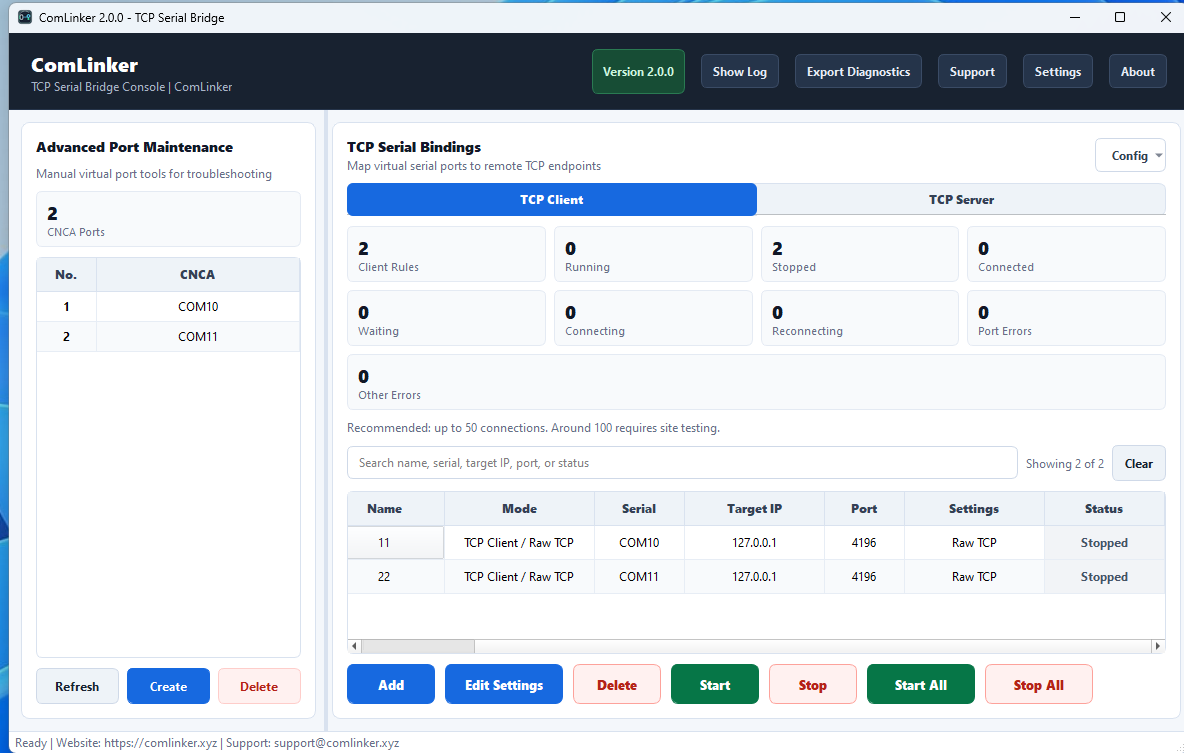This screenshot has height=753, width=1184.
Task: Click the Connected stat card
Action: click(x=1066, y=255)
